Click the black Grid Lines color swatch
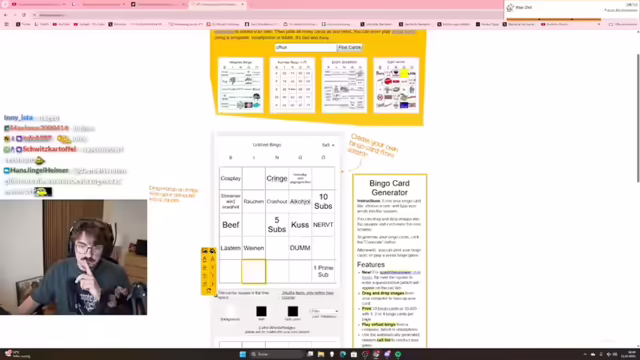Viewport: 640px width, 360px height. tap(293, 311)
